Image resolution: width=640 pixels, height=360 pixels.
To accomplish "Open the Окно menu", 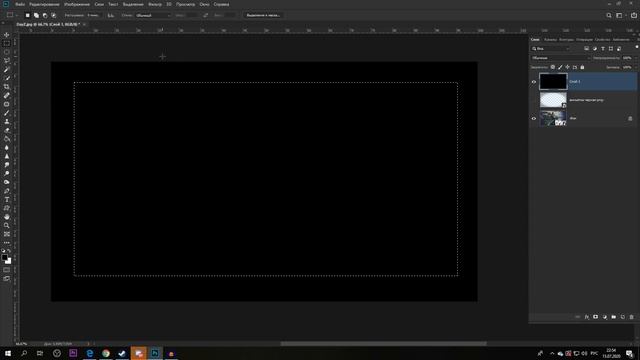I will pos(204,4).
